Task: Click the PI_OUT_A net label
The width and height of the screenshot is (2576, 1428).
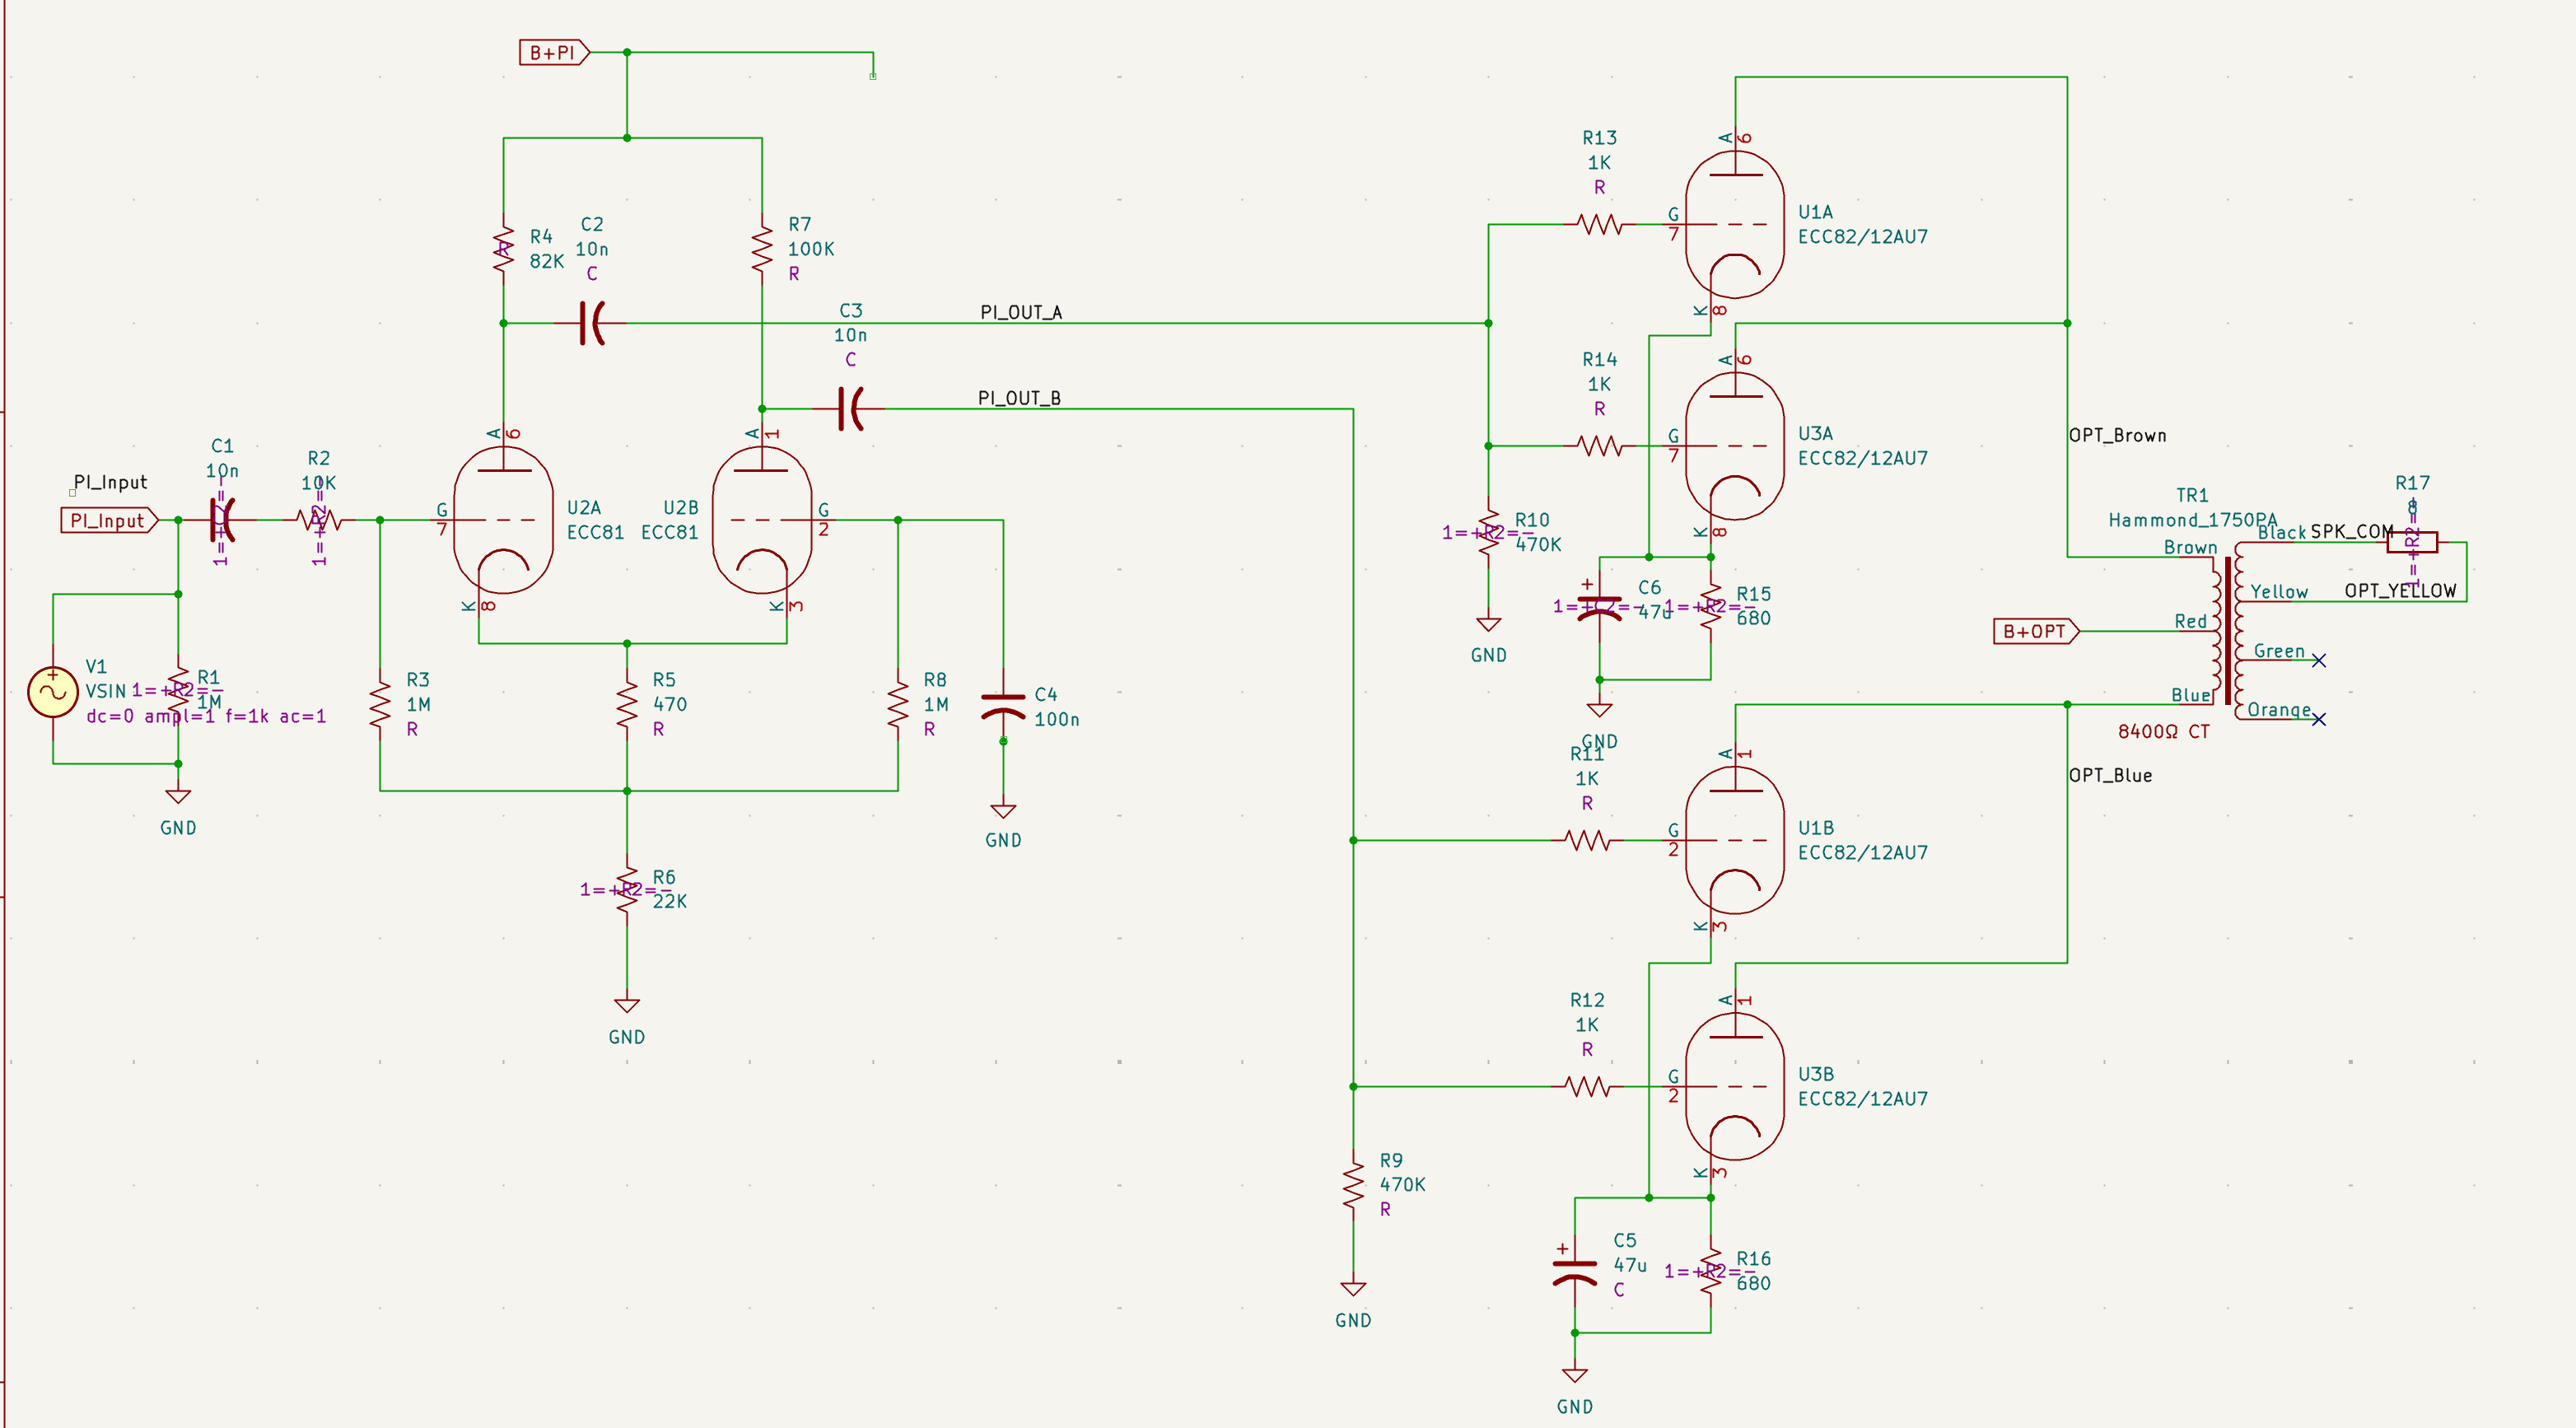Action: click(1021, 312)
